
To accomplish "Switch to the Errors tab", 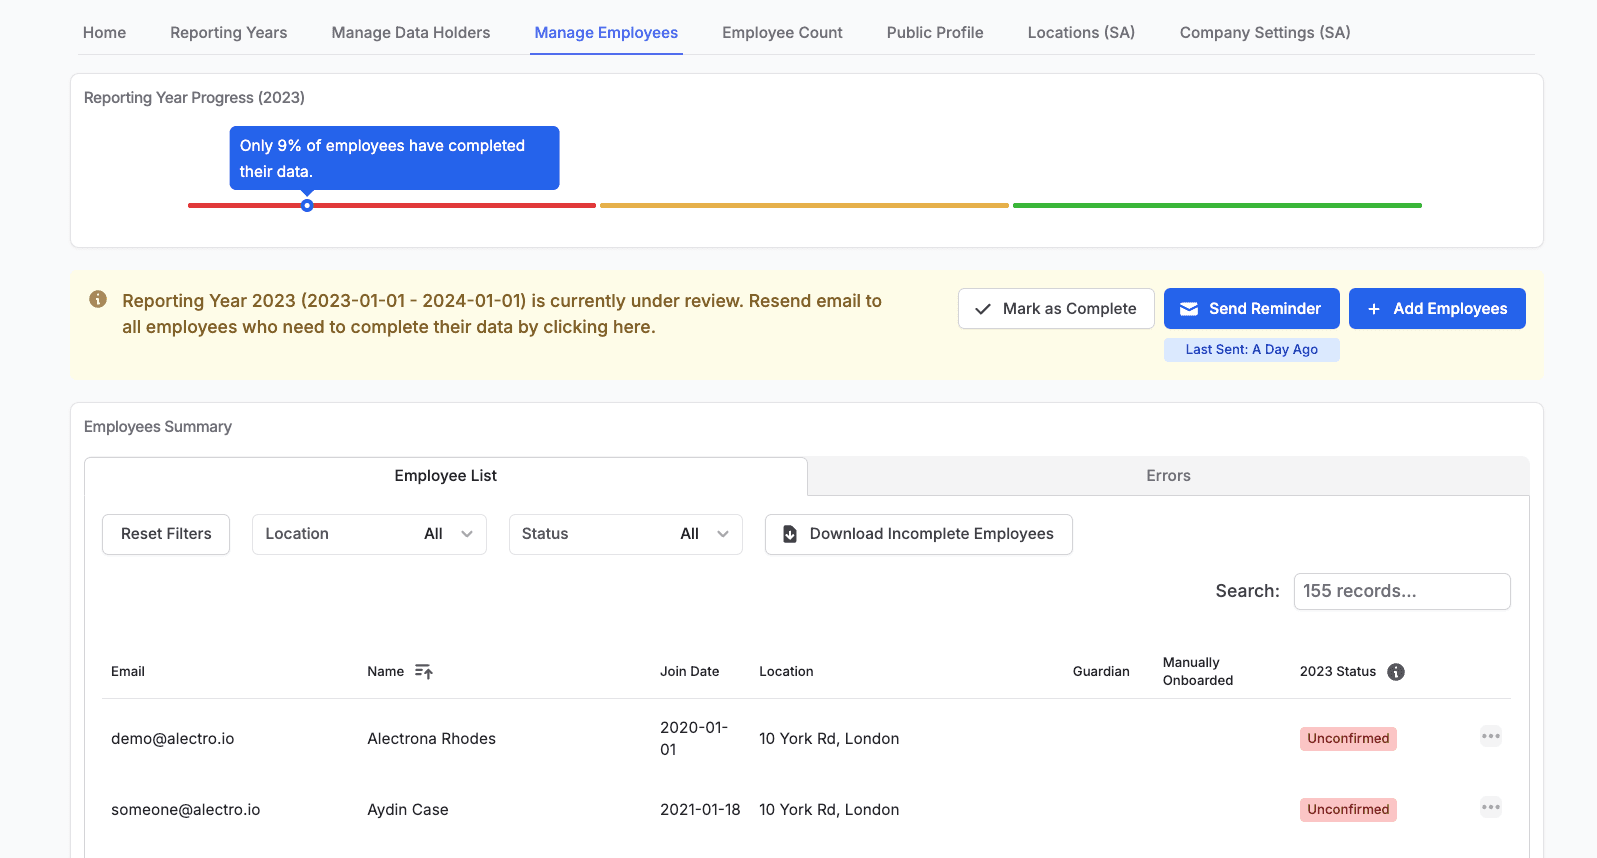I will pyautogui.click(x=1167, y=476).
